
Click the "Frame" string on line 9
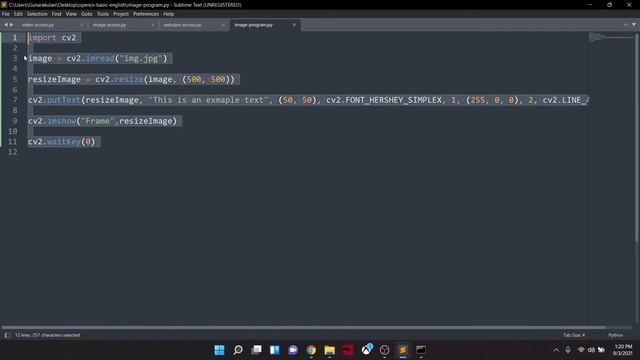pyautogui.click(x=98, y=121)
